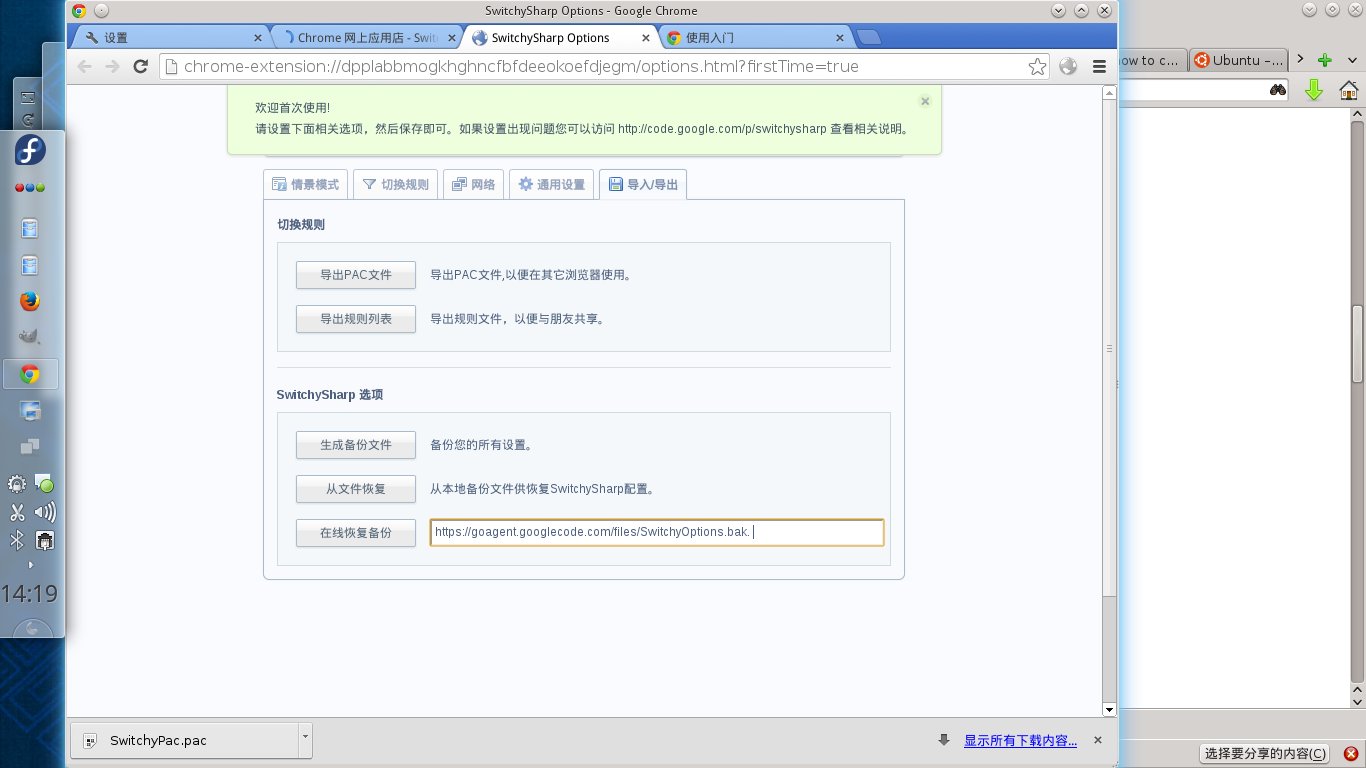Open the second file manager panel icon

pos(30,266)
